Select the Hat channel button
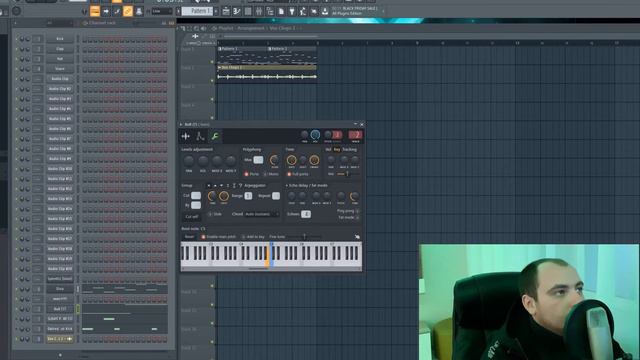The image size is (640, 360). coord(60,59)
